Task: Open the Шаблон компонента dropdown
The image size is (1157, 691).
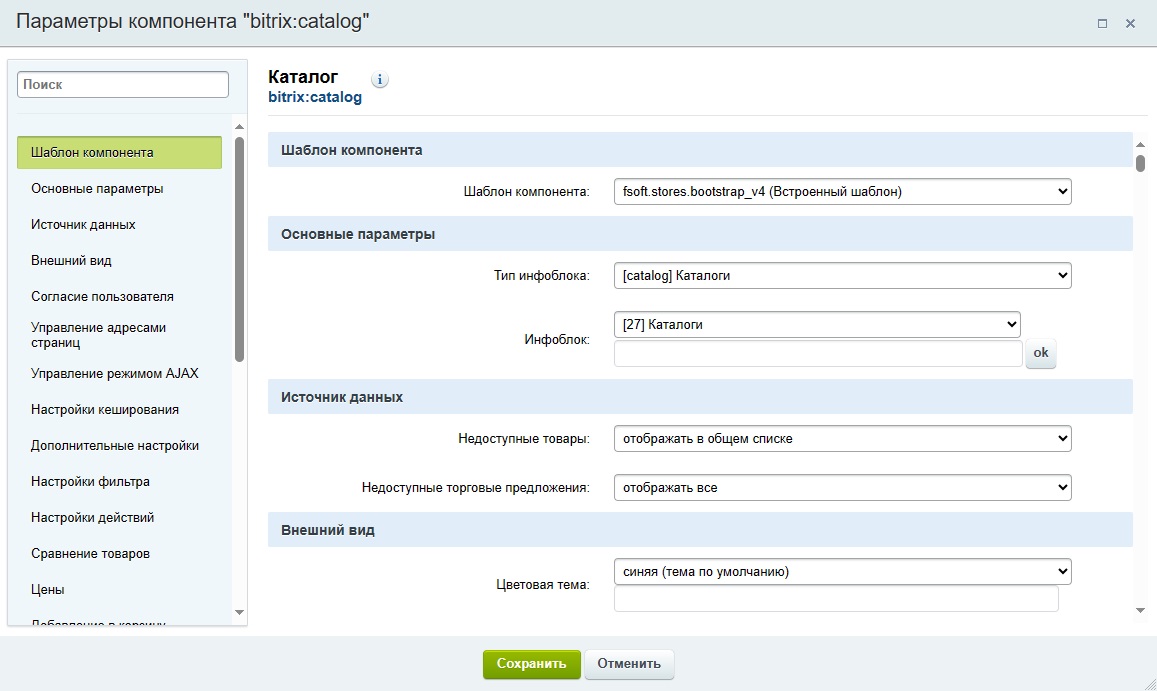Action: [841, 191]
